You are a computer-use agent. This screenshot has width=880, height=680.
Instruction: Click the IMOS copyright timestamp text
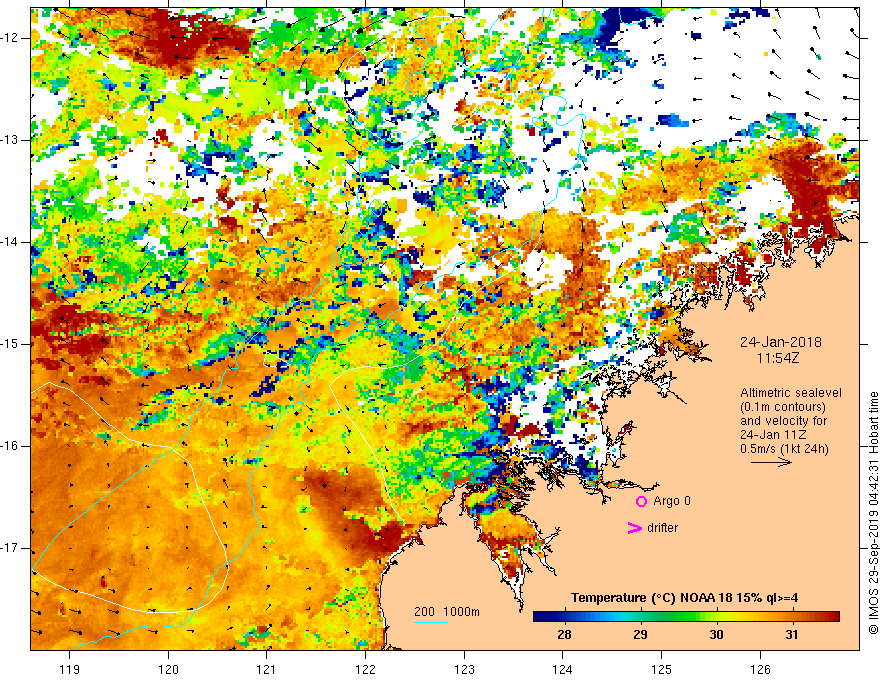[x=873, y=513]
